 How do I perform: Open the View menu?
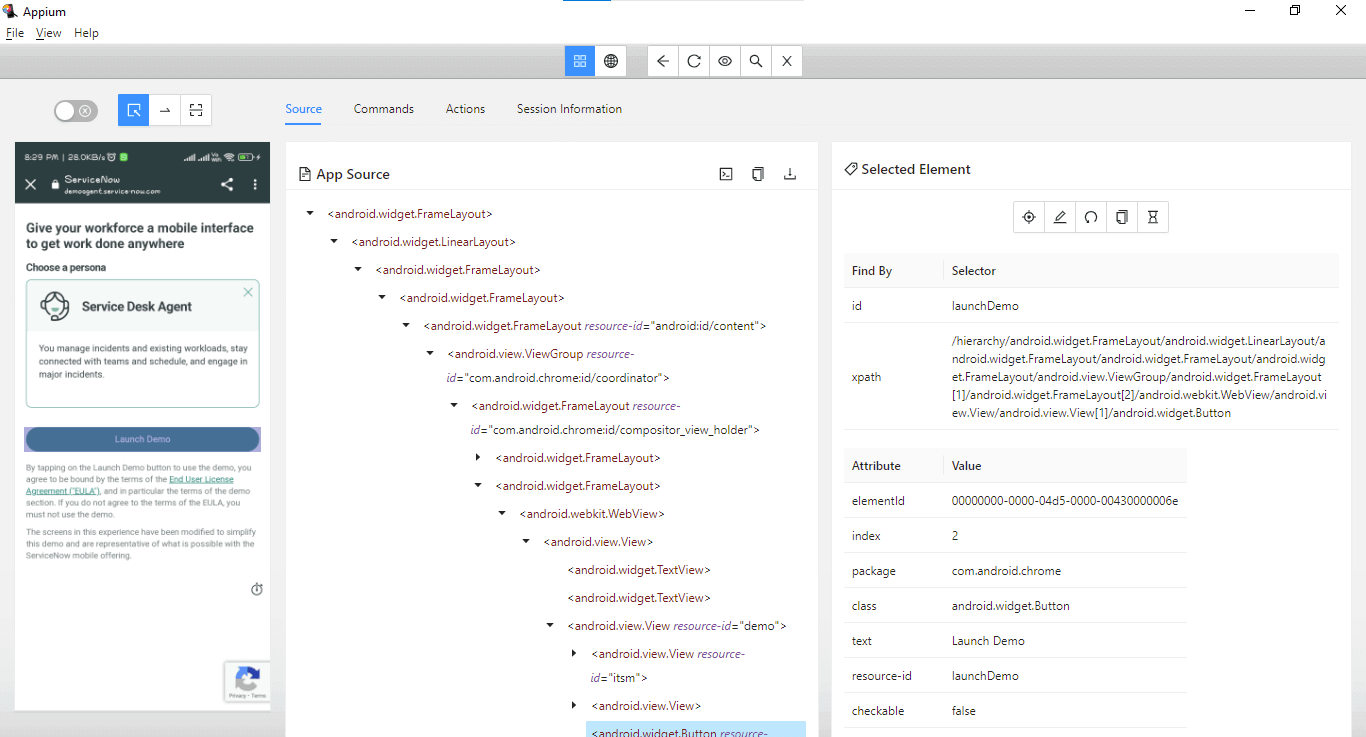tap(48, 33)
